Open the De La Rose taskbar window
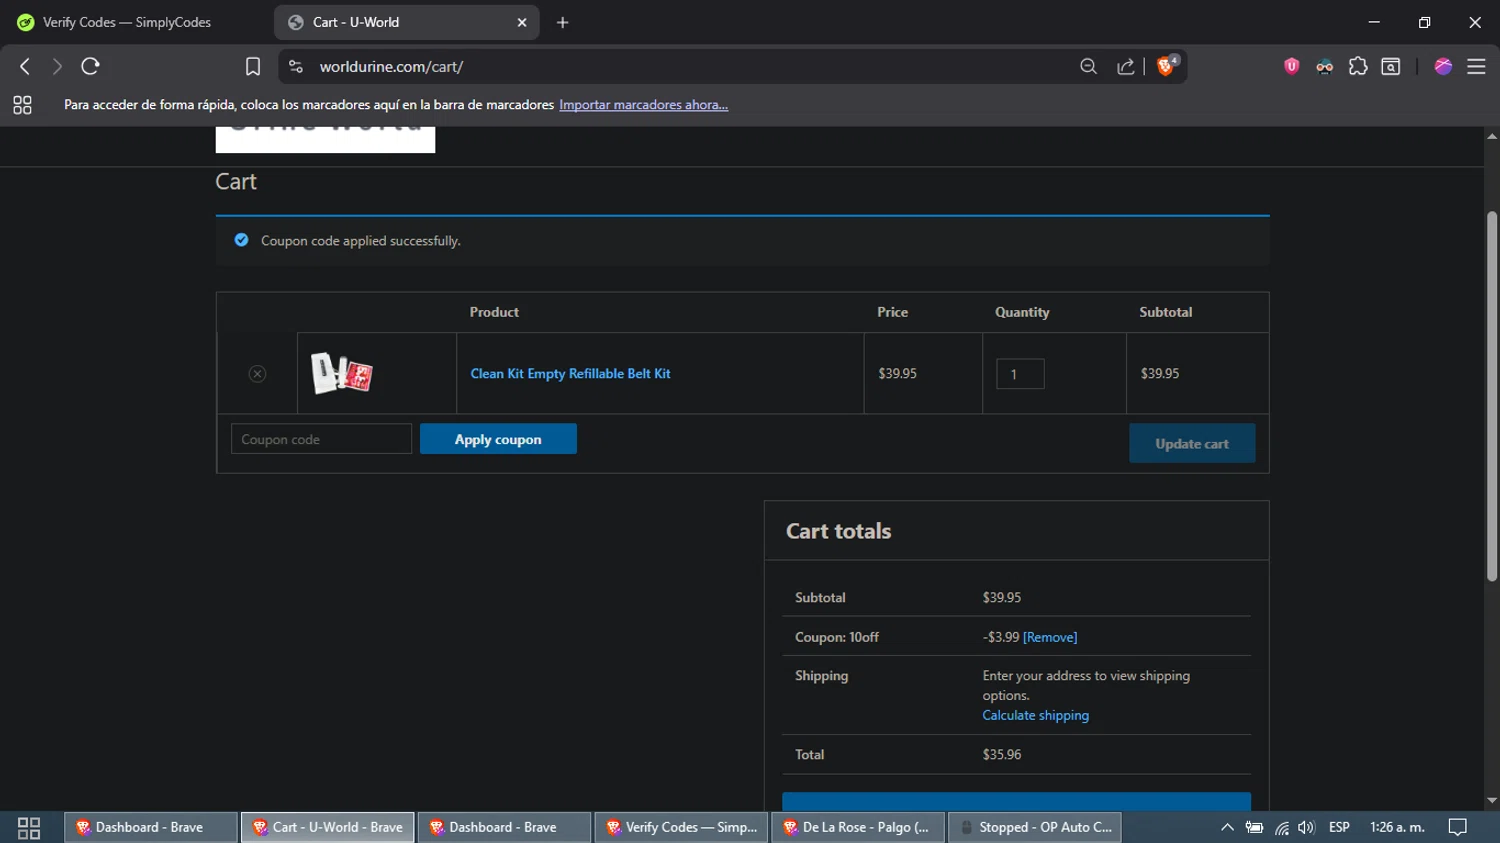1500x843 pixels. [x=857, y=827]
